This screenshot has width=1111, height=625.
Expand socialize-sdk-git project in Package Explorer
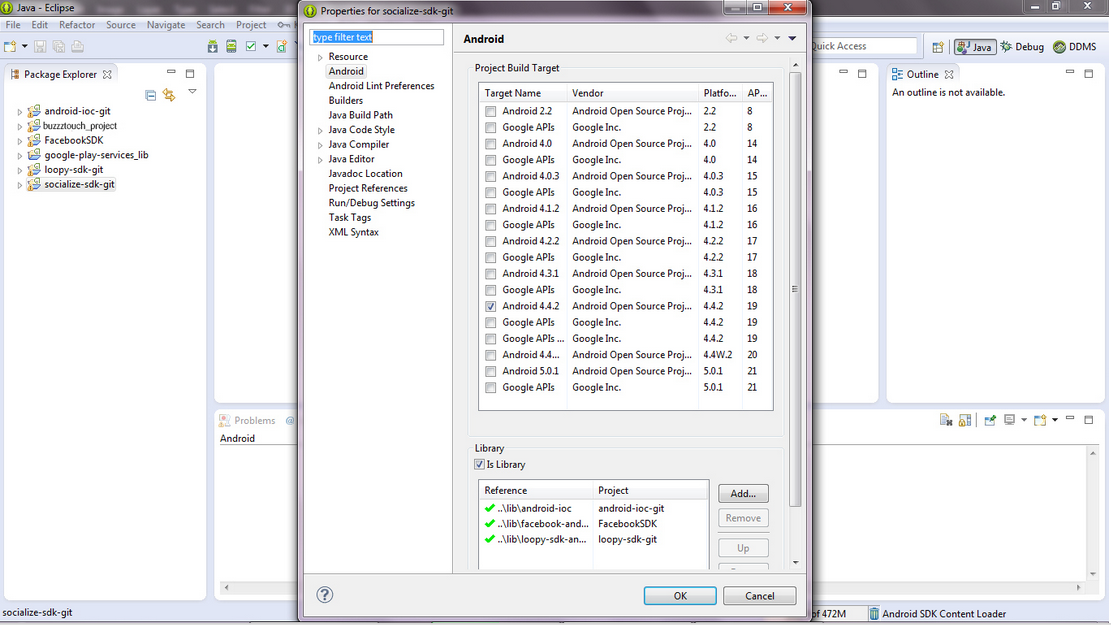click(20, 185)
